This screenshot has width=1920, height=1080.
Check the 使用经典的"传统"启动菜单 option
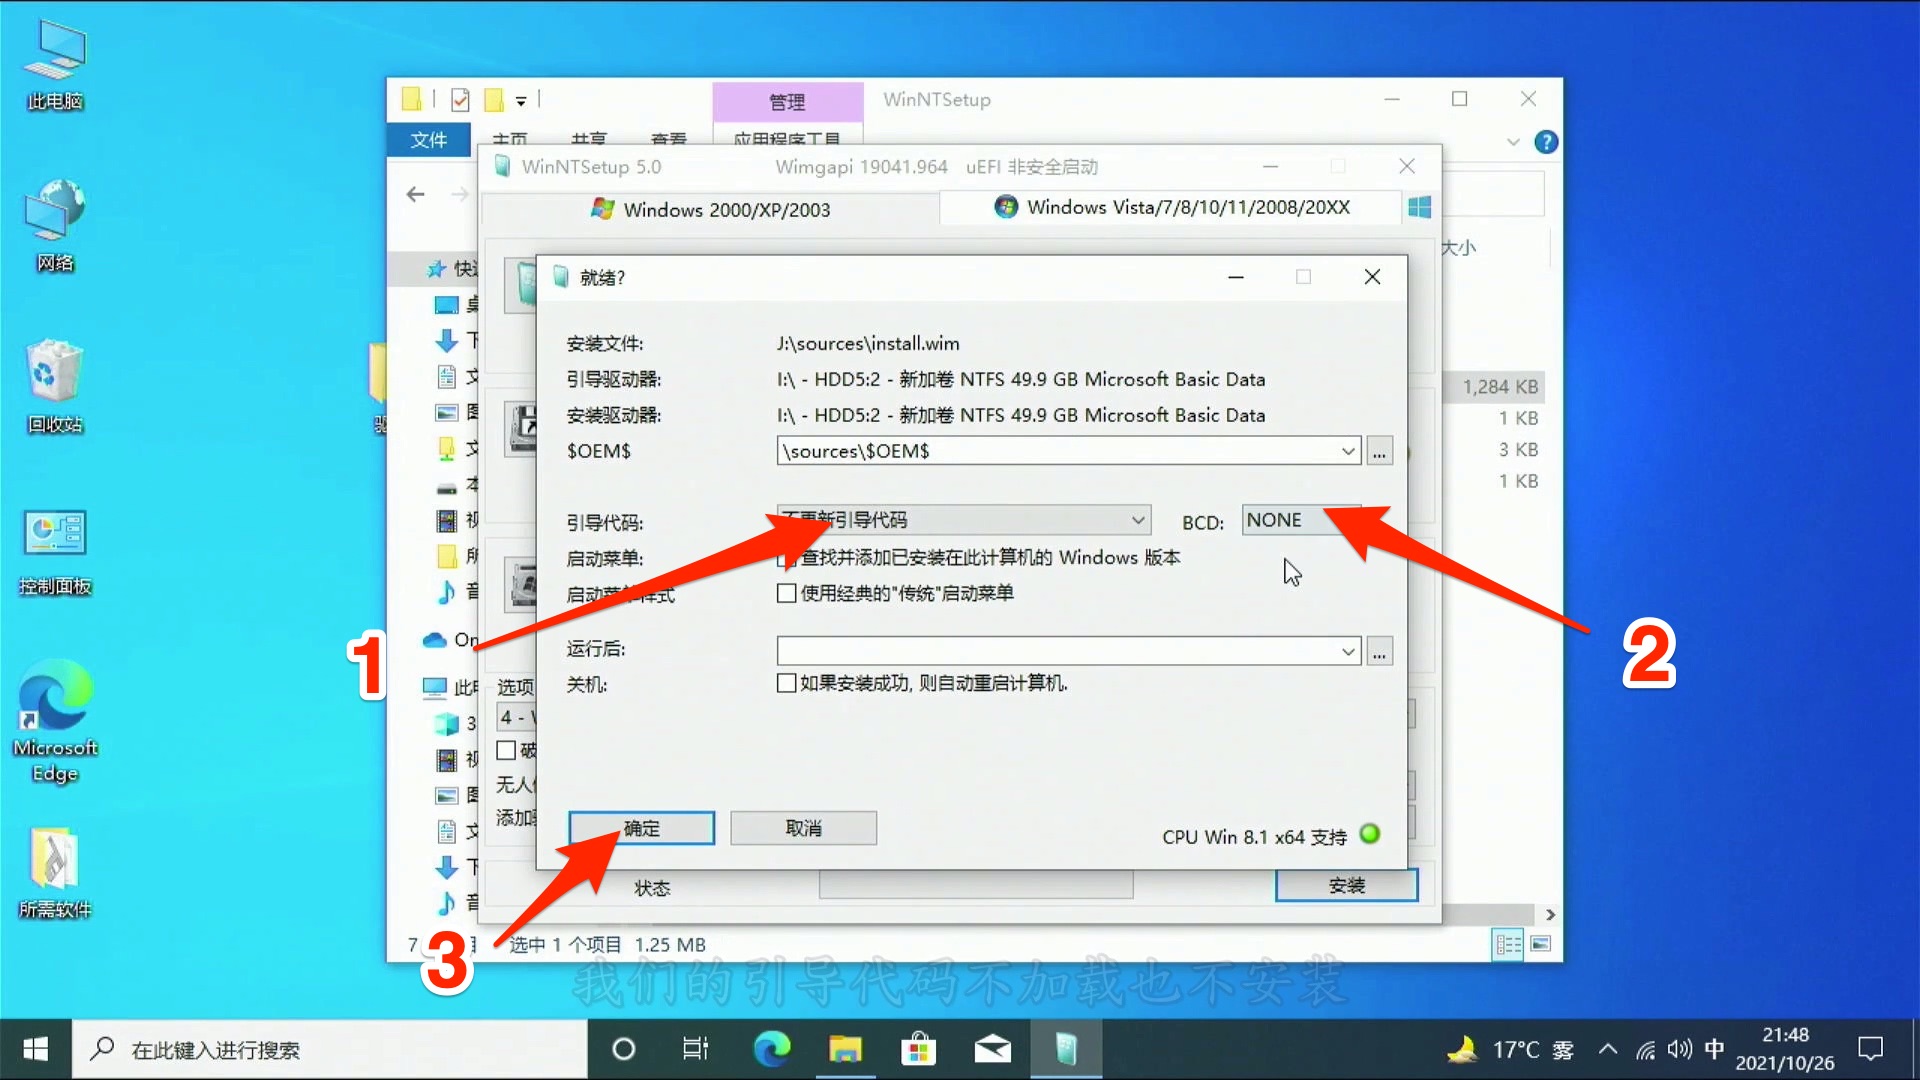coord(787,593)
